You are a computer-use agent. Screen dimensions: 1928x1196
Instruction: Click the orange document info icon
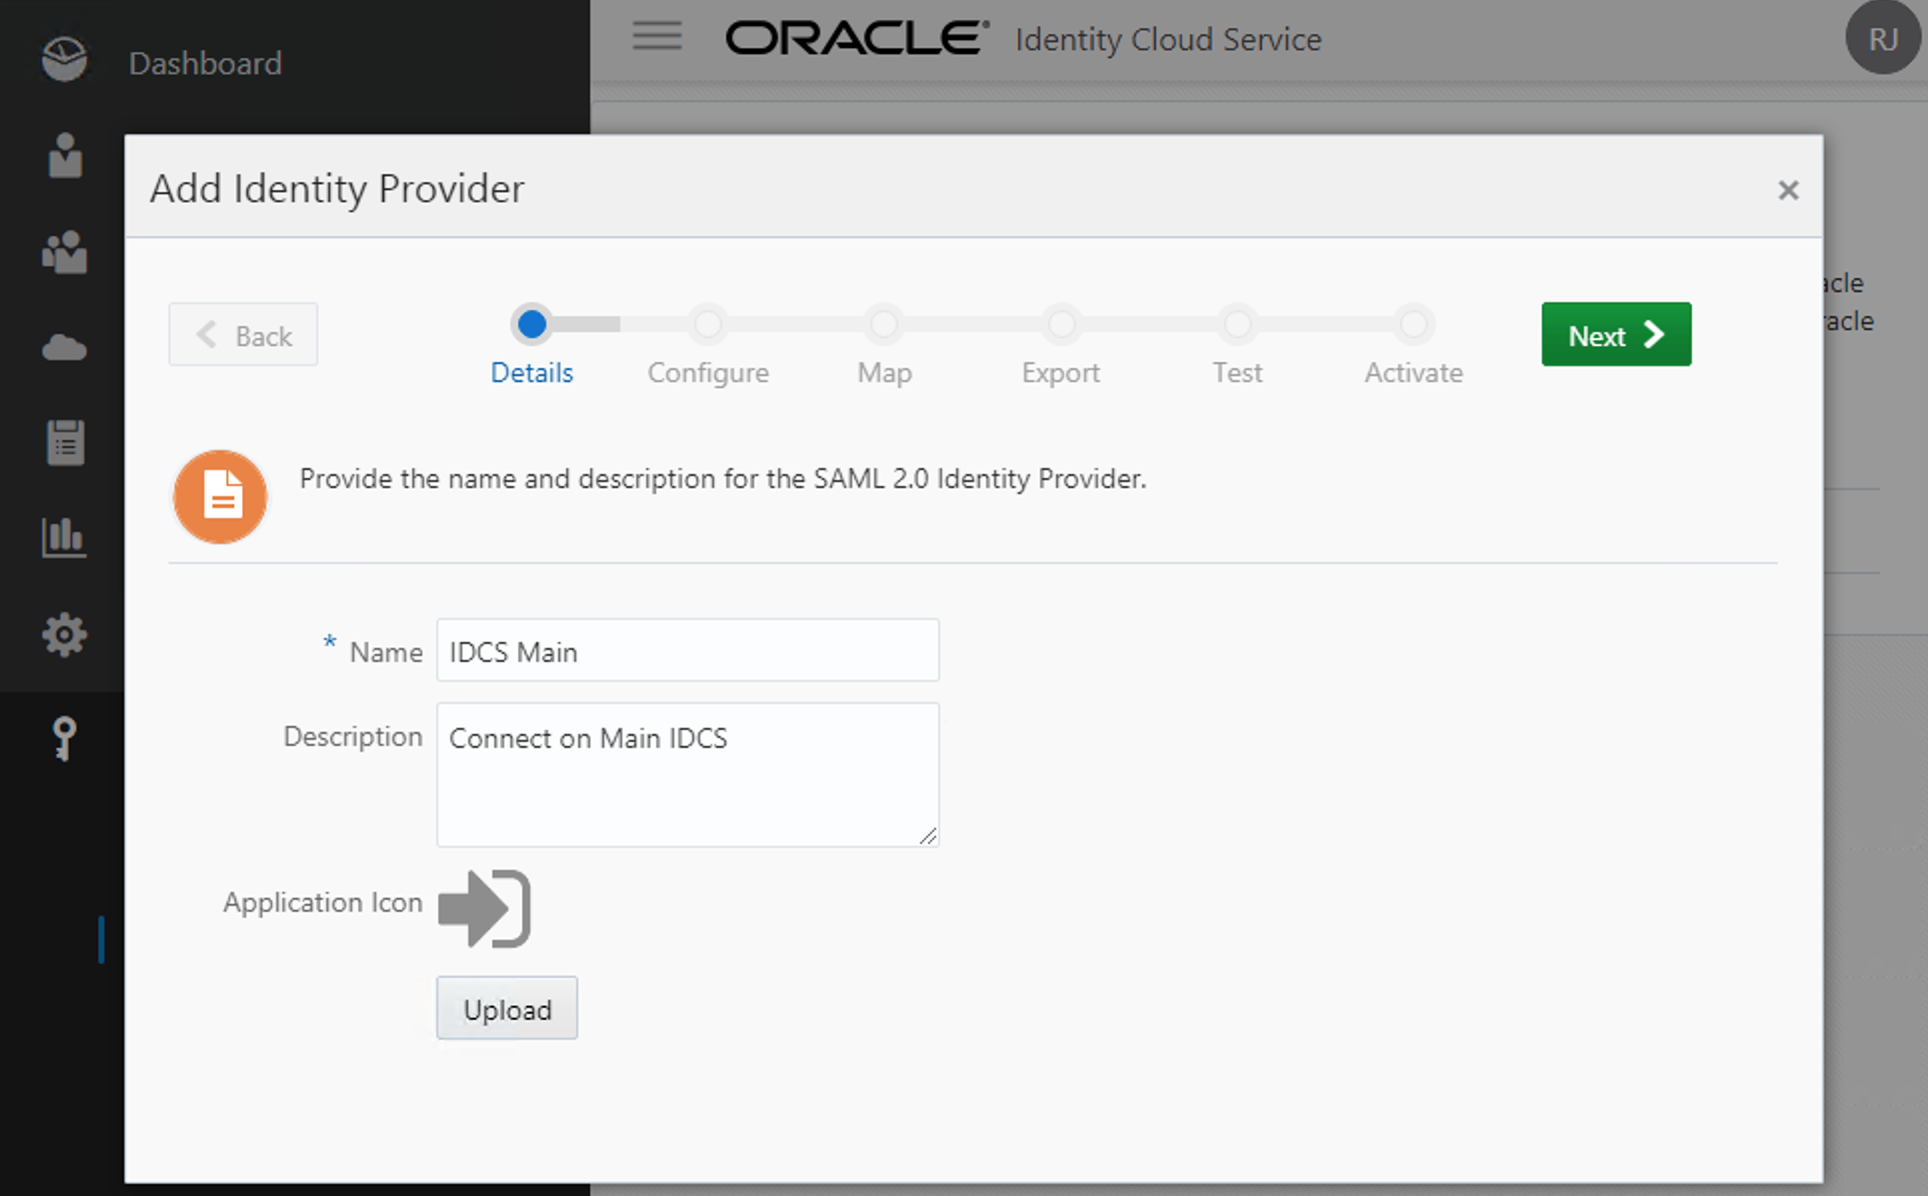click(220, 496)
